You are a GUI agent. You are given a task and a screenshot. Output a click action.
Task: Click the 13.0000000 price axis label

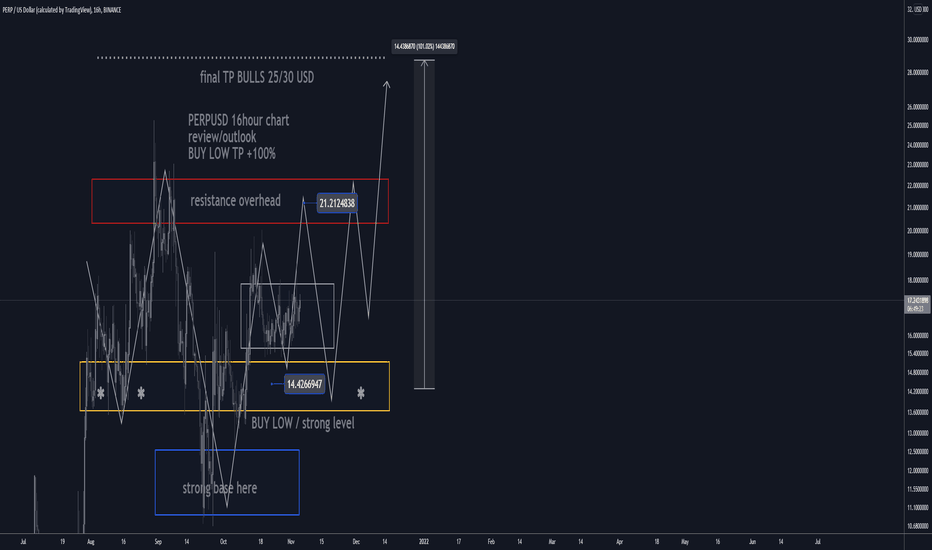[918, 433]
